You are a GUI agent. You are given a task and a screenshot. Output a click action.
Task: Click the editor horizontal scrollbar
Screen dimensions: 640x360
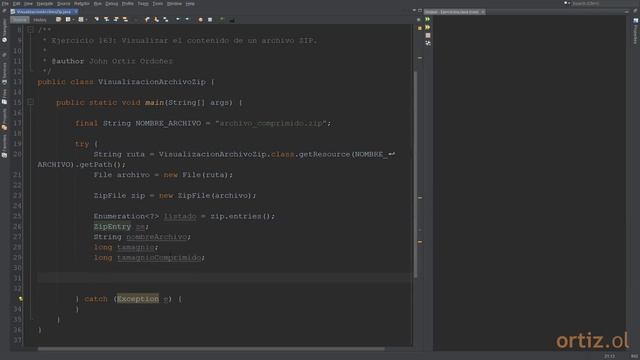(x=211, y=349)
